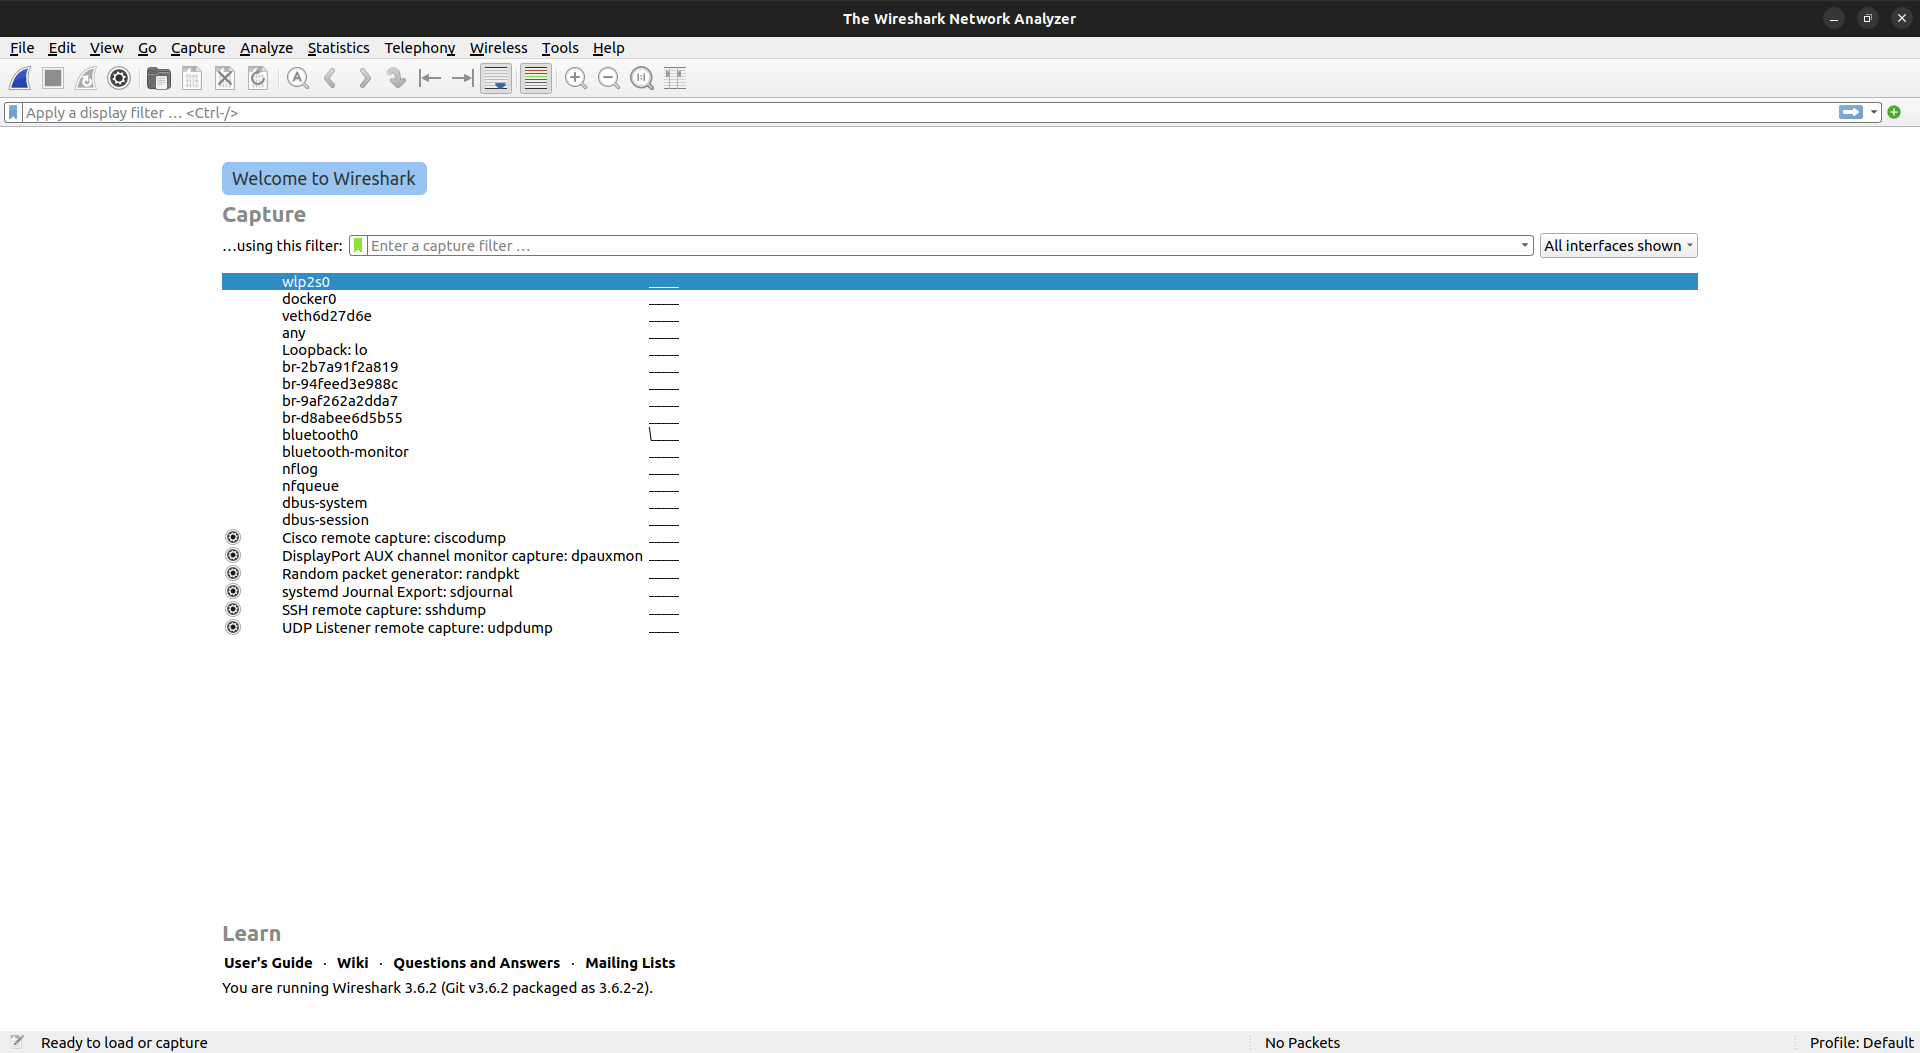Viewport: 1920px width, 1053px height.
Task: Click the Save capture file icon
Action: 192,78
